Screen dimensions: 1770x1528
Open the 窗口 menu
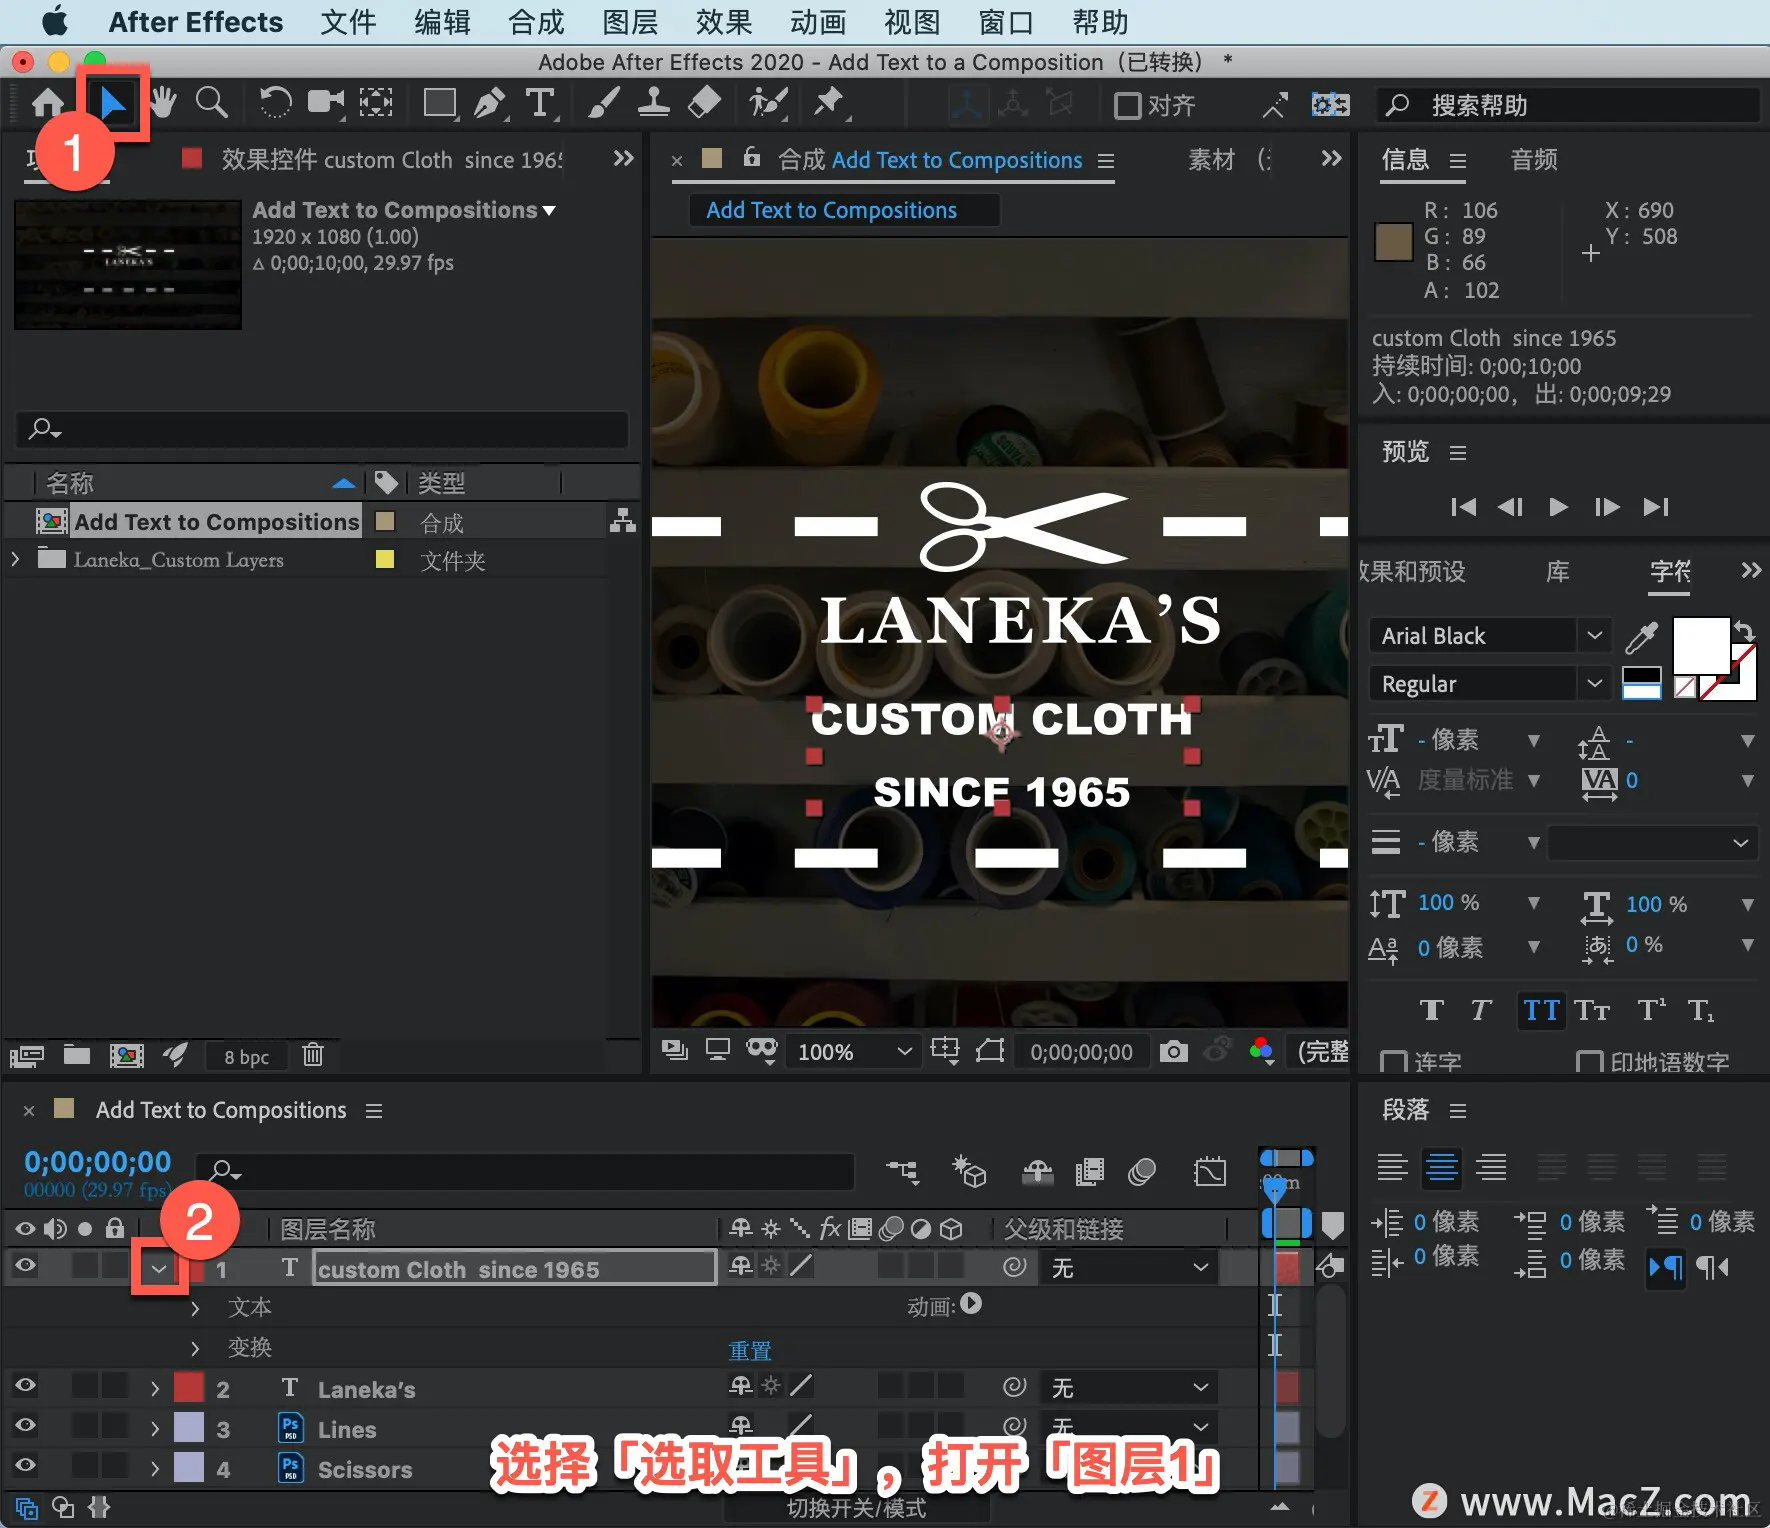click(1006, 22)
